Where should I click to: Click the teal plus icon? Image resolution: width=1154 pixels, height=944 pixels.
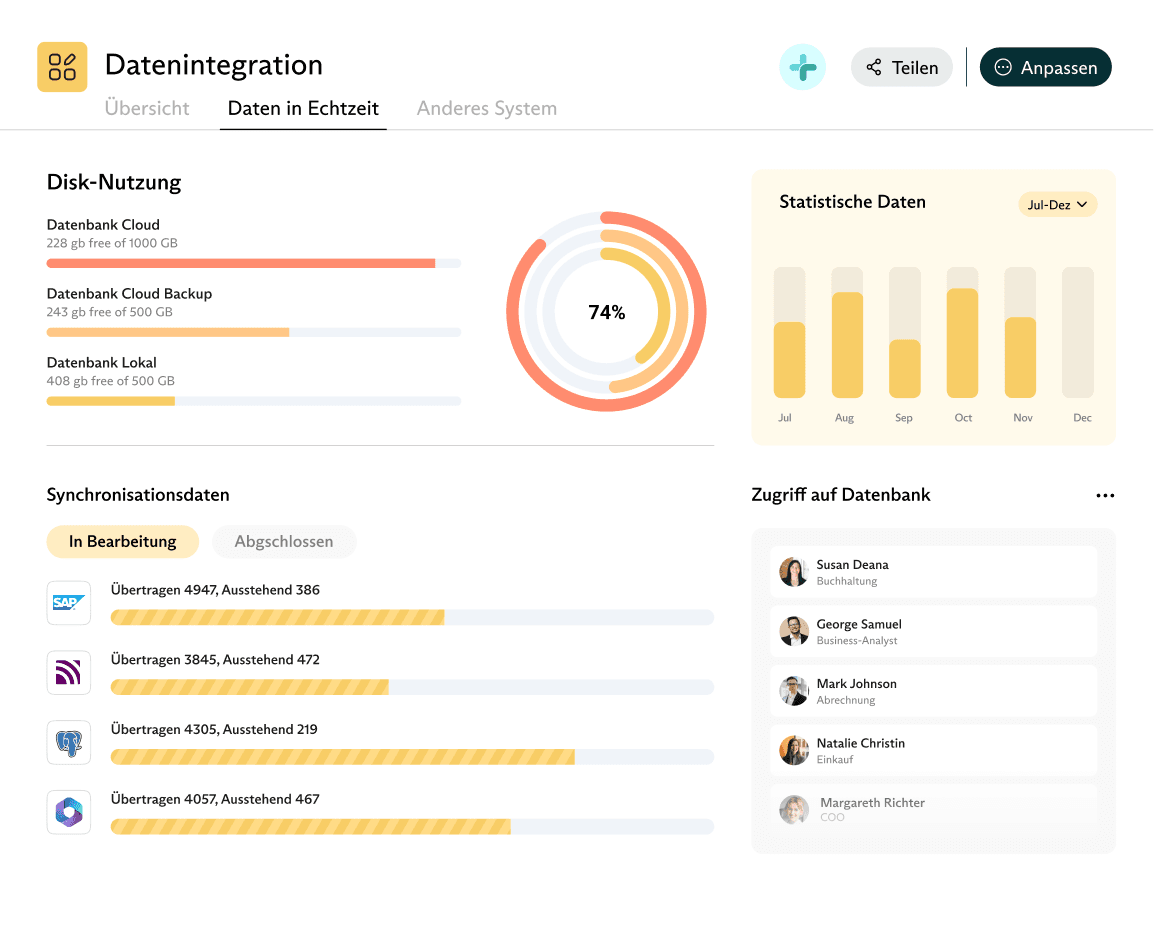[802, 68]
